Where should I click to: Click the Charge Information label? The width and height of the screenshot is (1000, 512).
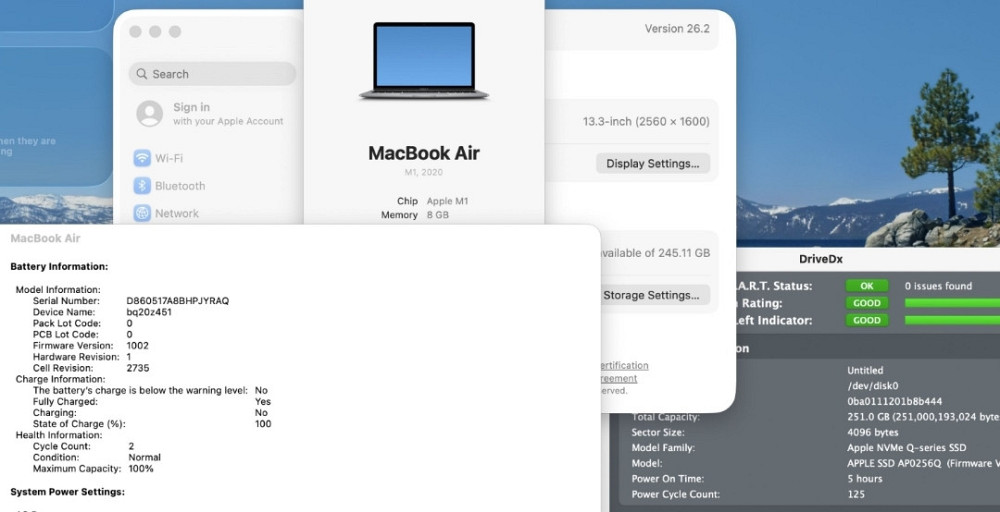60,379
